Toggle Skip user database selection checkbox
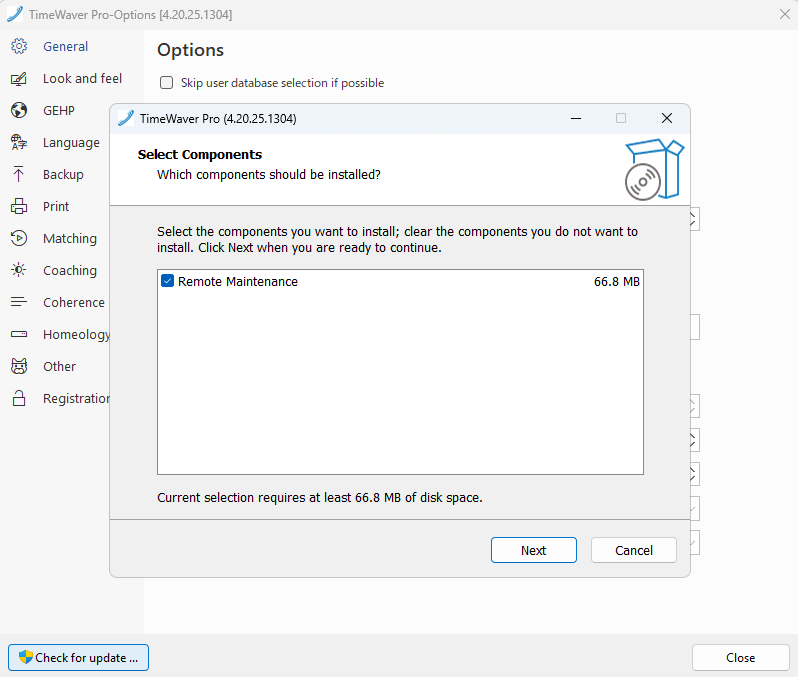798x677 pixels. [166, 82]
